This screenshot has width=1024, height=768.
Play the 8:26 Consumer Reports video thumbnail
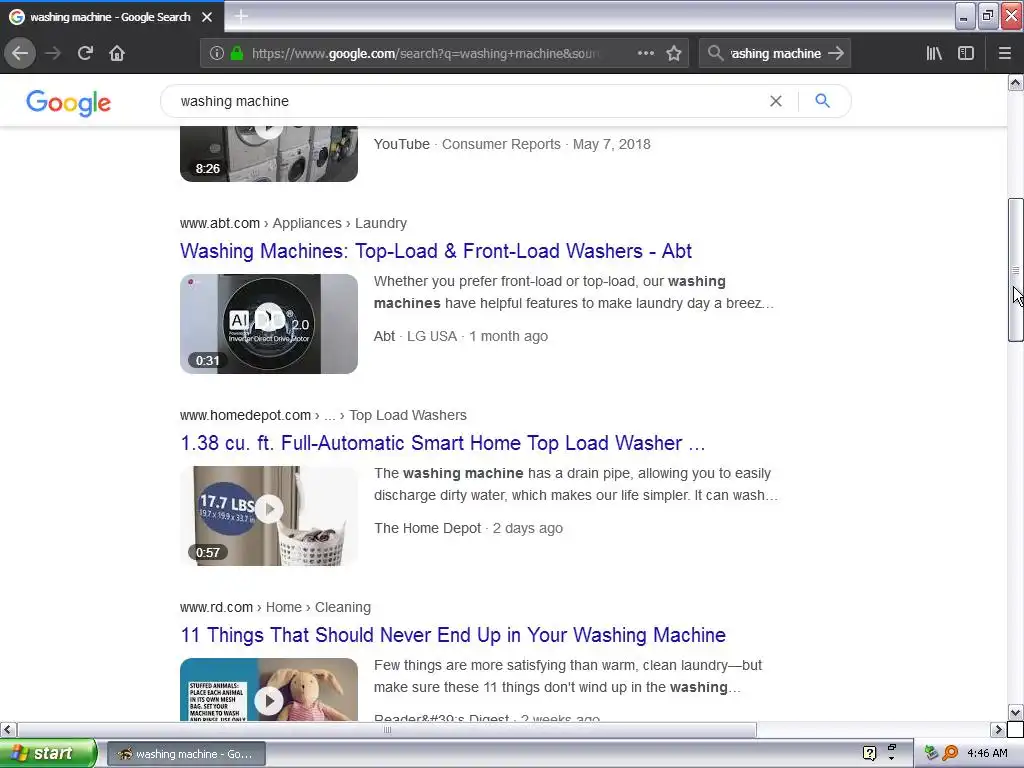pos(269,154)
